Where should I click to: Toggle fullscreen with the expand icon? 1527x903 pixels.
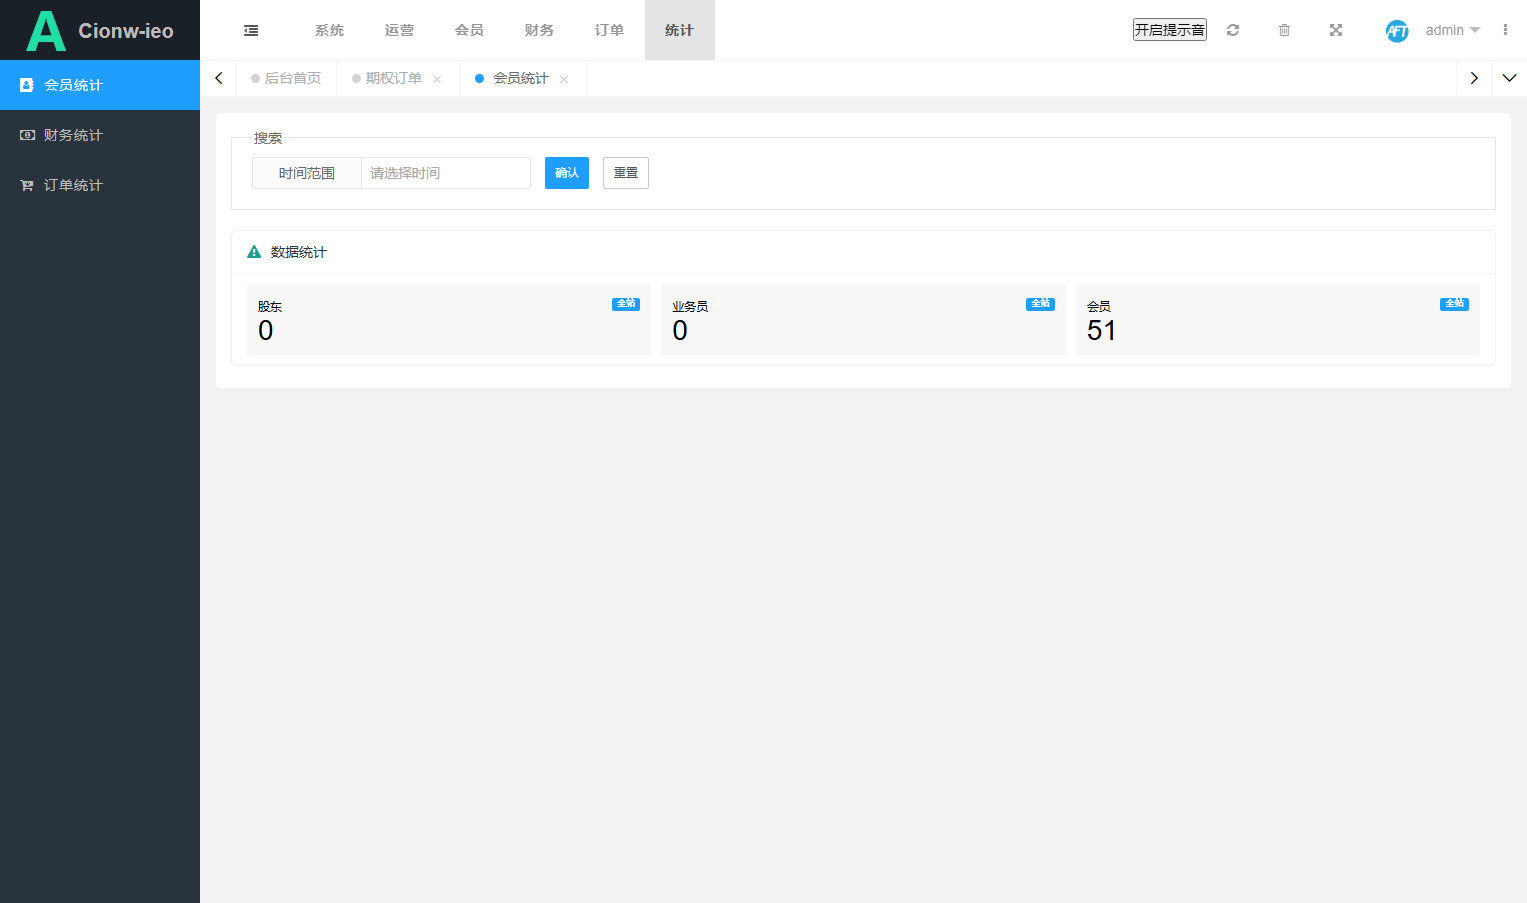tap(1336, 30)
